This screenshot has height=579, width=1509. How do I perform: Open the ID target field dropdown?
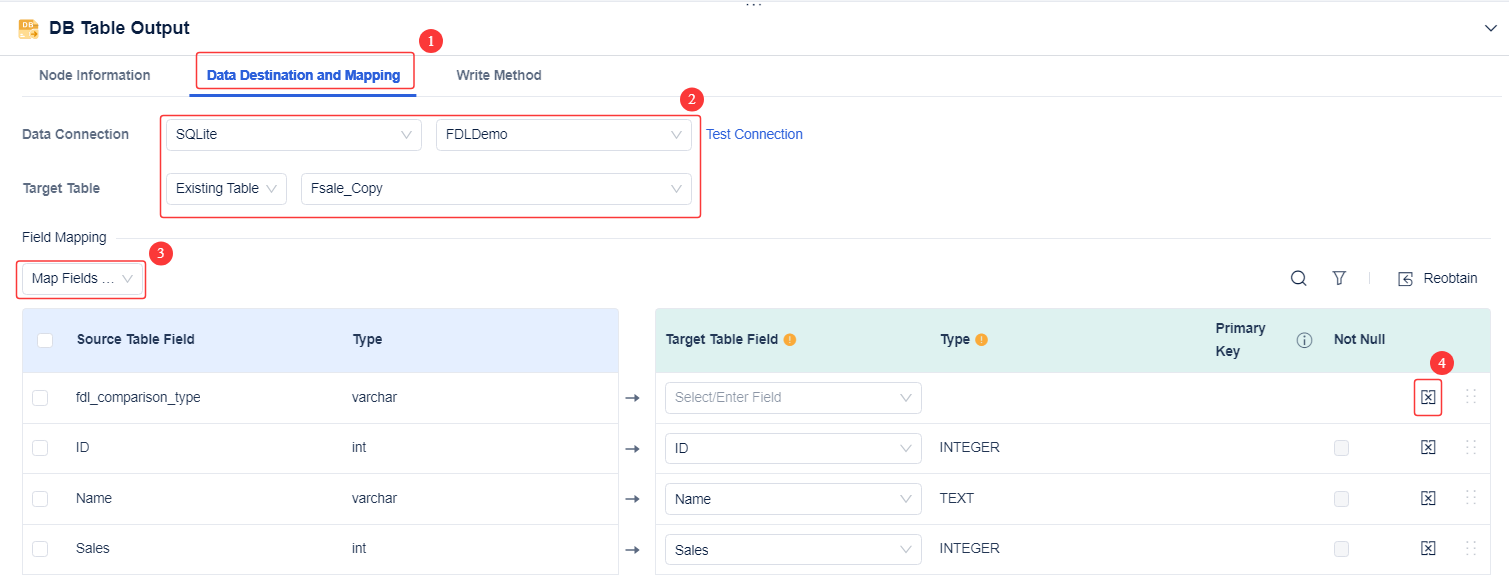coord(793,448)
